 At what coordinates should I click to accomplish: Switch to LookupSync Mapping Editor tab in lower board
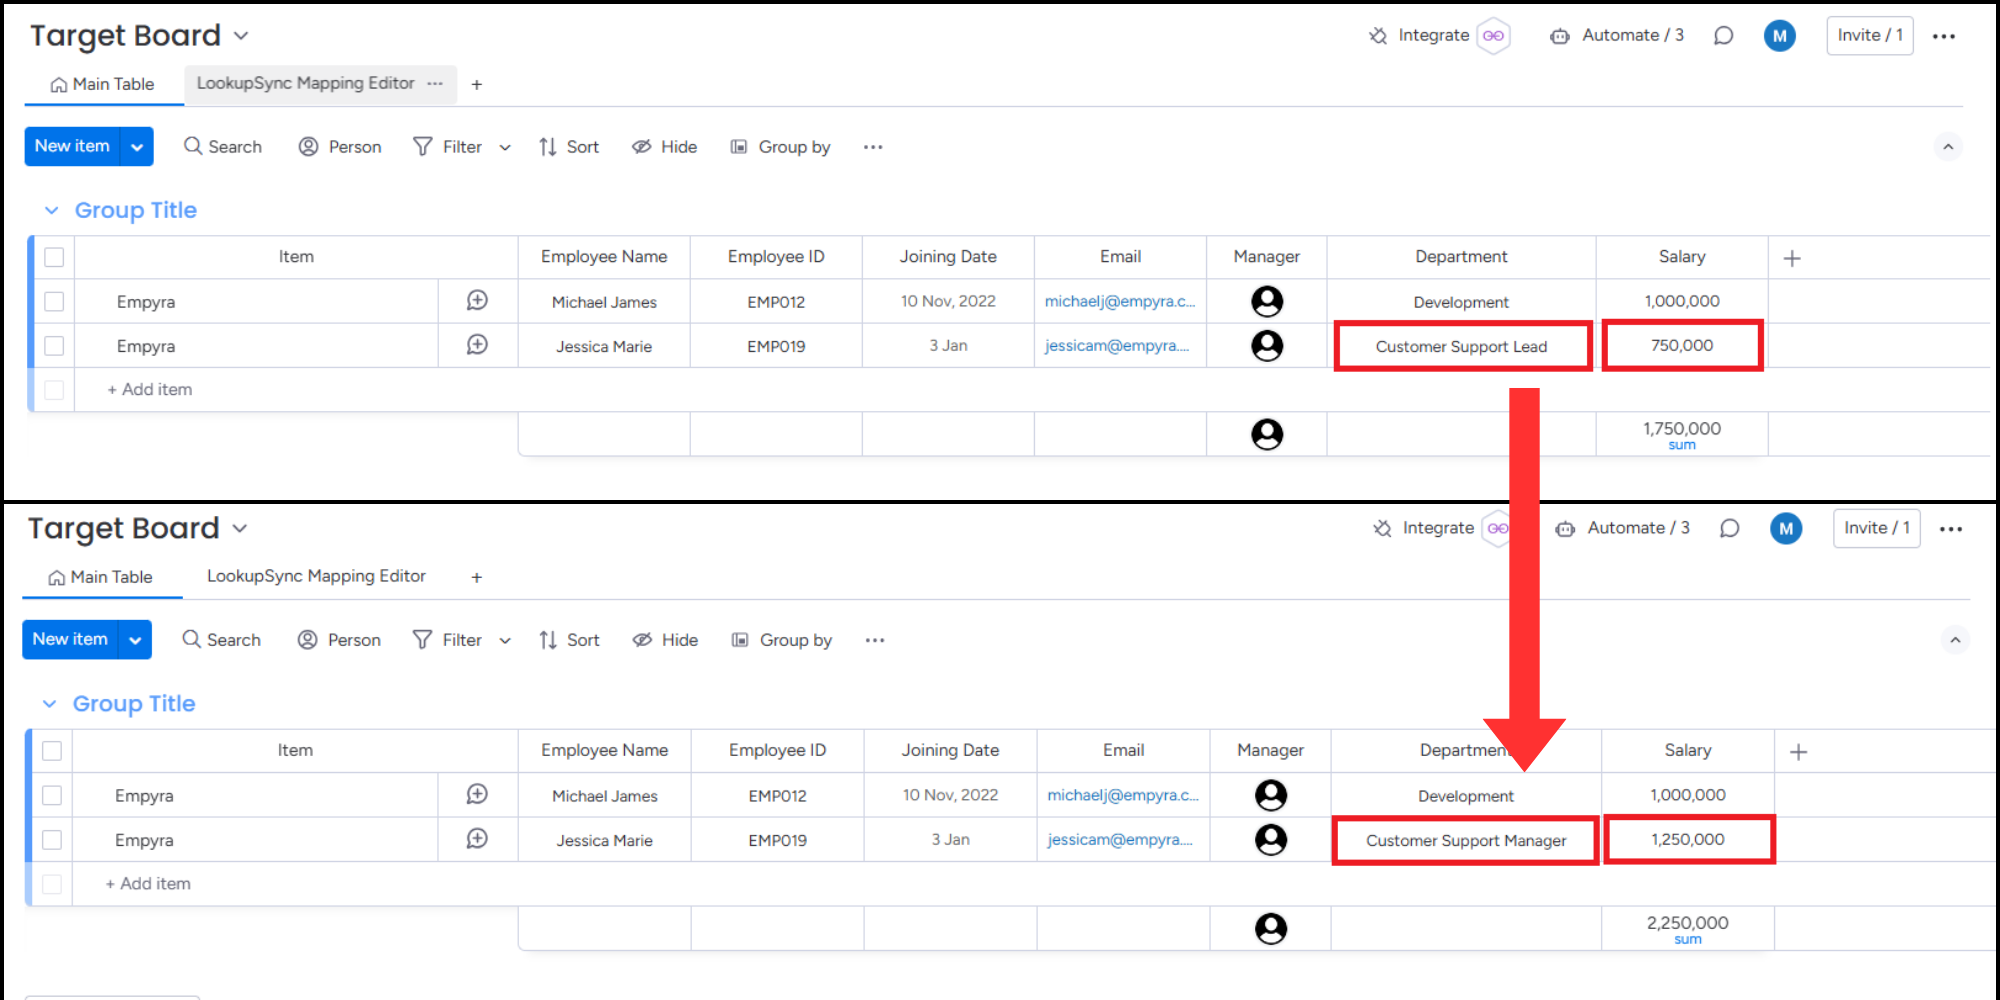(x=316, y=576)
